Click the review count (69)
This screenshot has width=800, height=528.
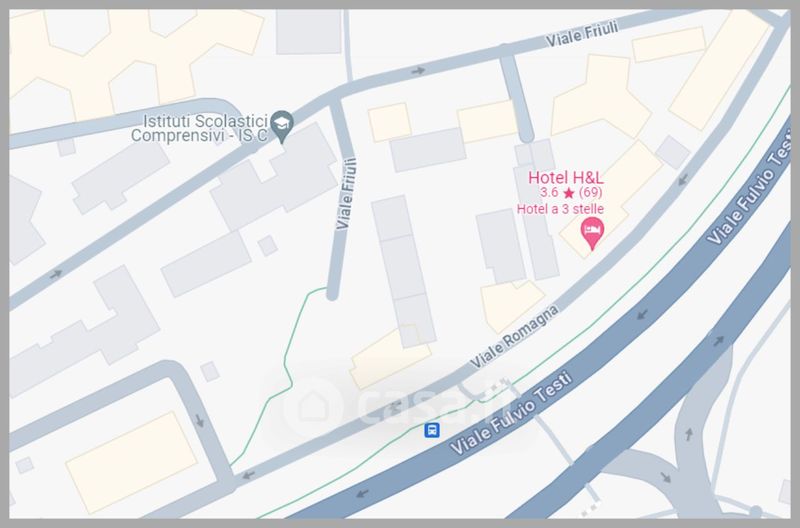(590, 193)
